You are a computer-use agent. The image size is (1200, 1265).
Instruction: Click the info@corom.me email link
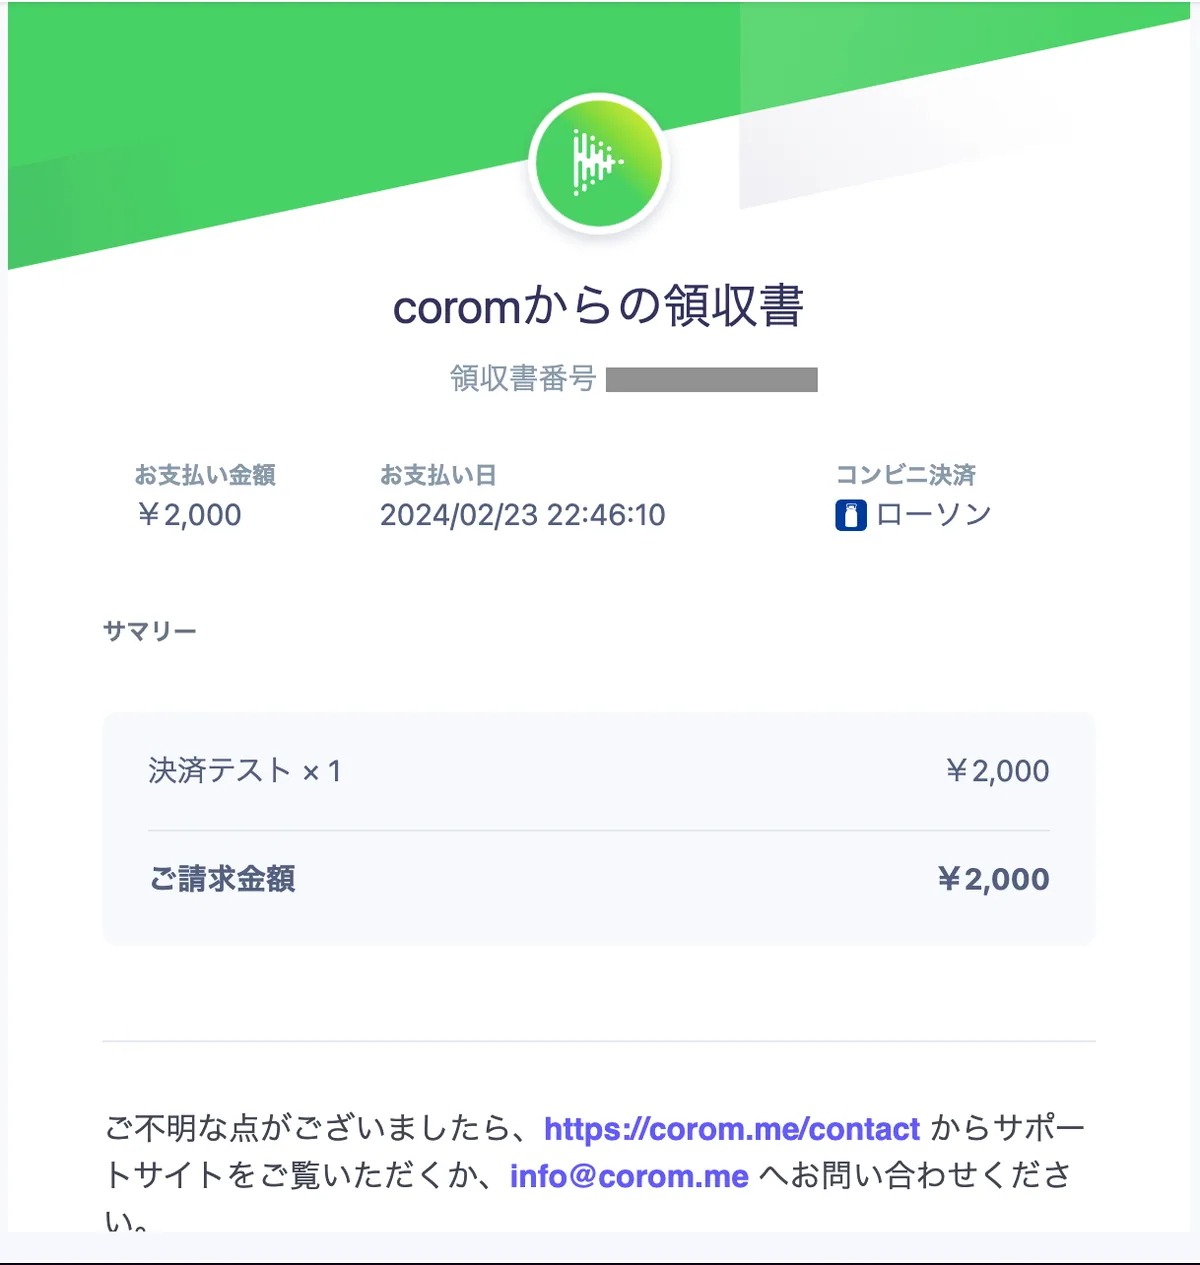pyautogui.click(x=629, y=1176)
